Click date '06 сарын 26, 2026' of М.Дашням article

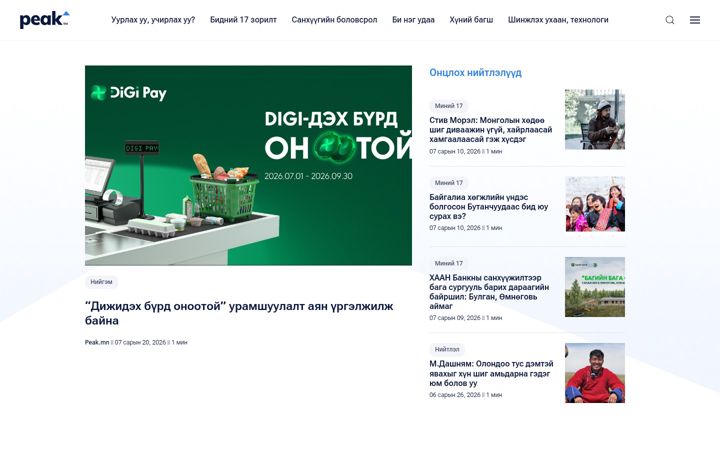click(455, 395)
